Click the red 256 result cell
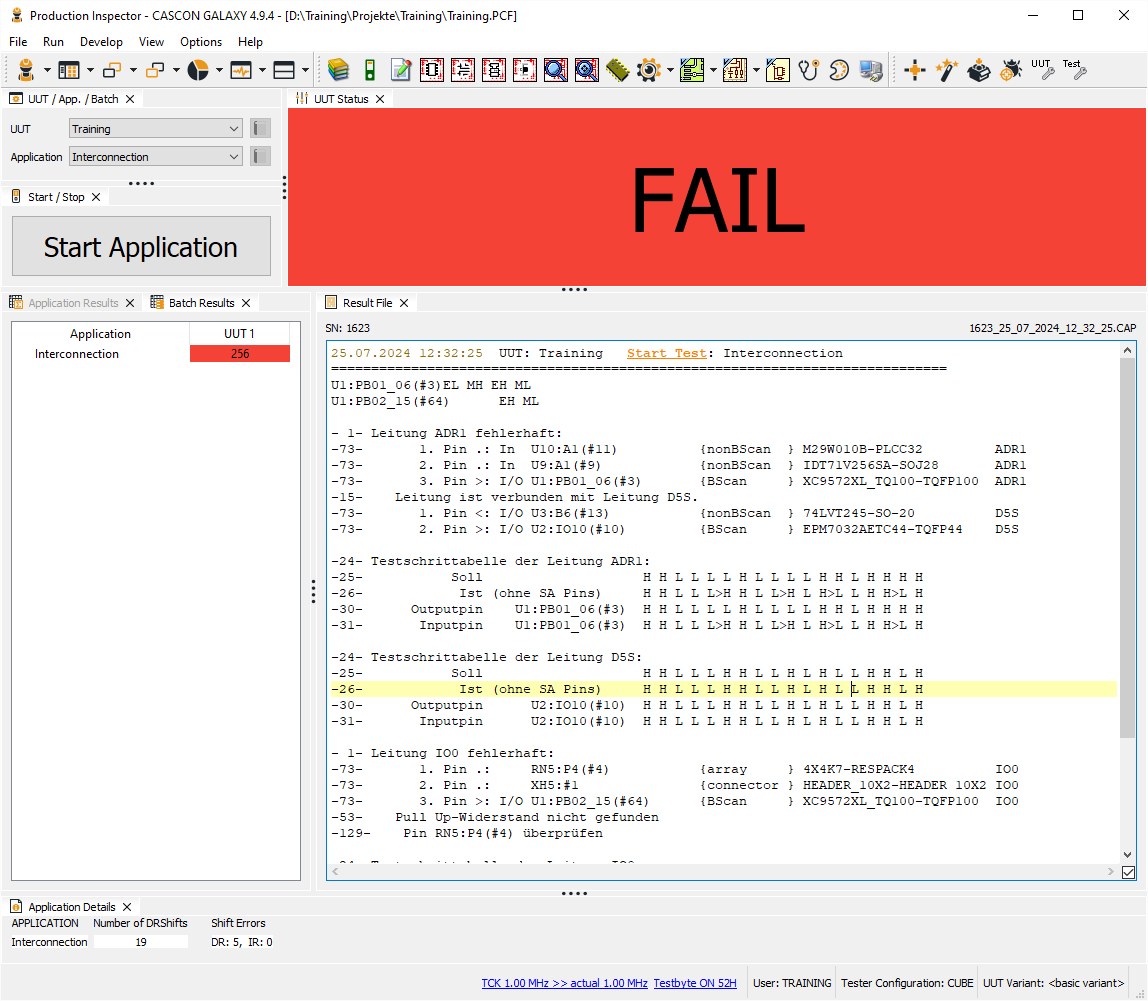 tap(239, 354)
